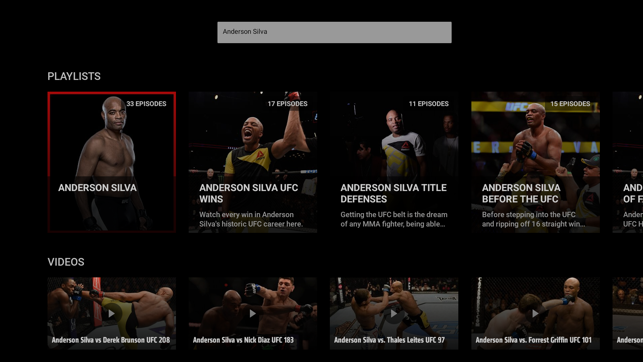Click the Anderson Silva UFC Wins title text
Image resolution: width=643 pixels, height=362 pixels.
tap(249, 193)
